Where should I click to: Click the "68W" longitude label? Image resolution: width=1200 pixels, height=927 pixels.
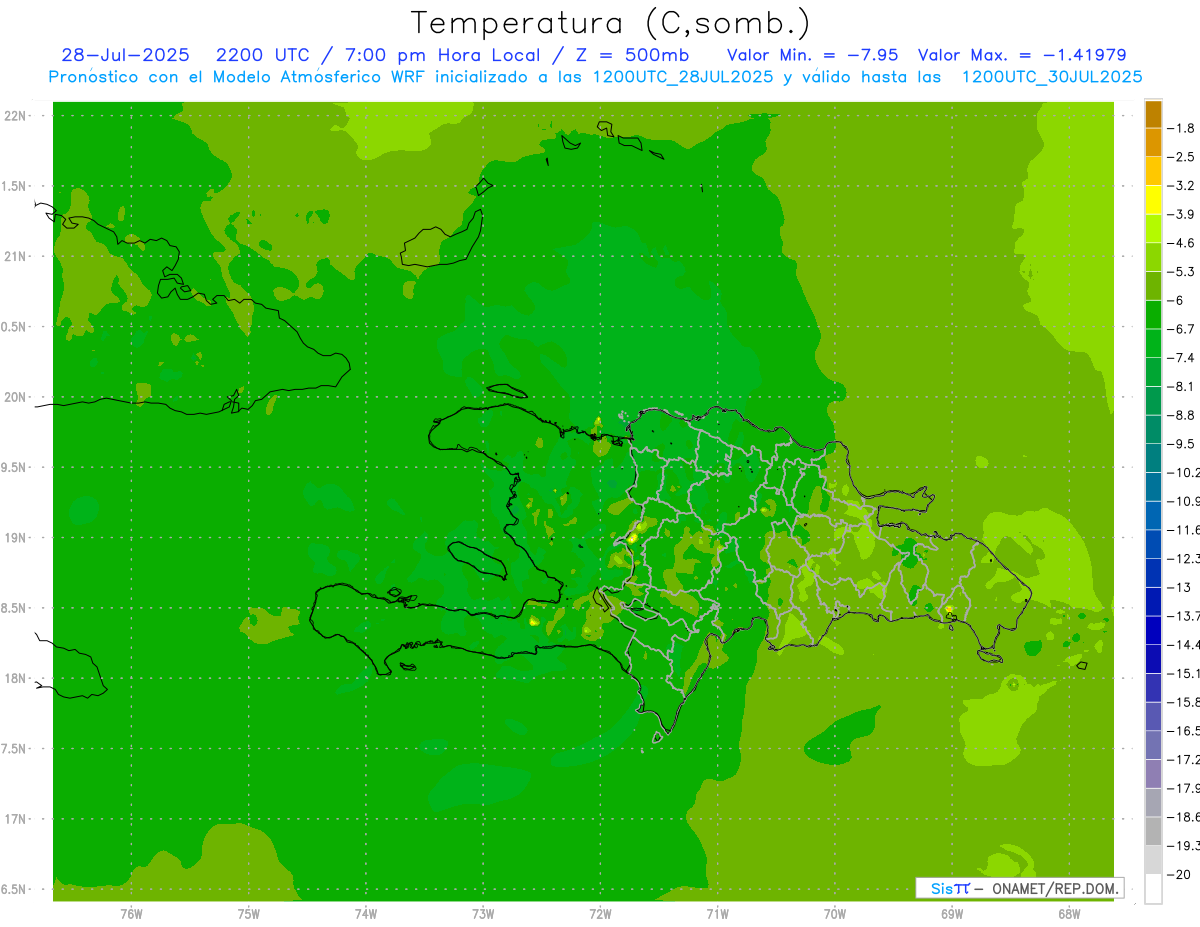click(1069, 914)
